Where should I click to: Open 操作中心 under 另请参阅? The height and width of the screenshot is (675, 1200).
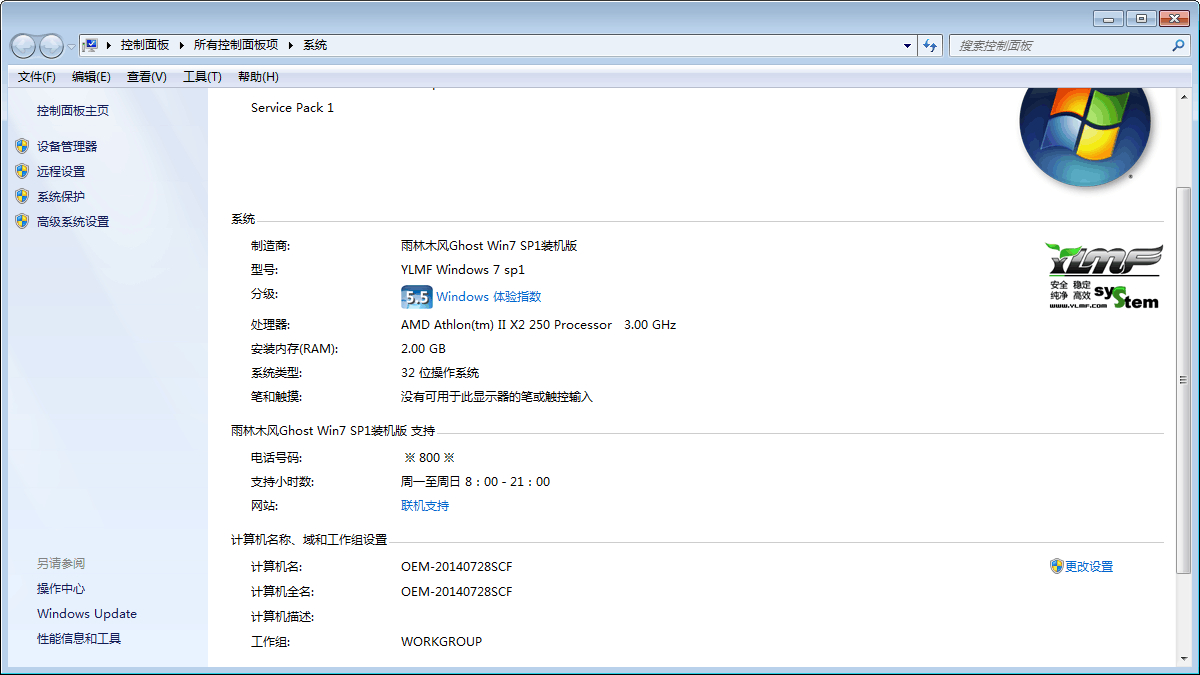click(x=61, y=589)
